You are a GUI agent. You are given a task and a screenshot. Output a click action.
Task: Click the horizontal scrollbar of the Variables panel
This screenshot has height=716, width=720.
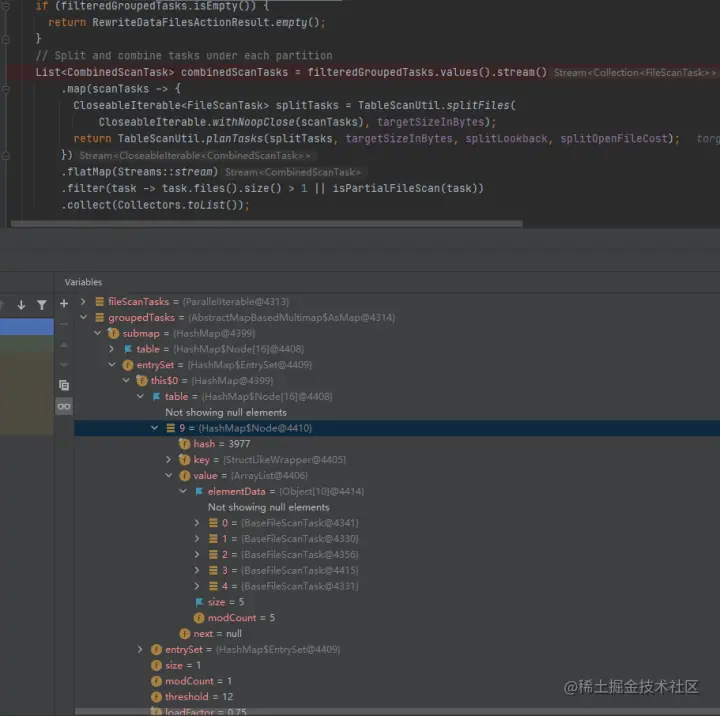point(397,711)
